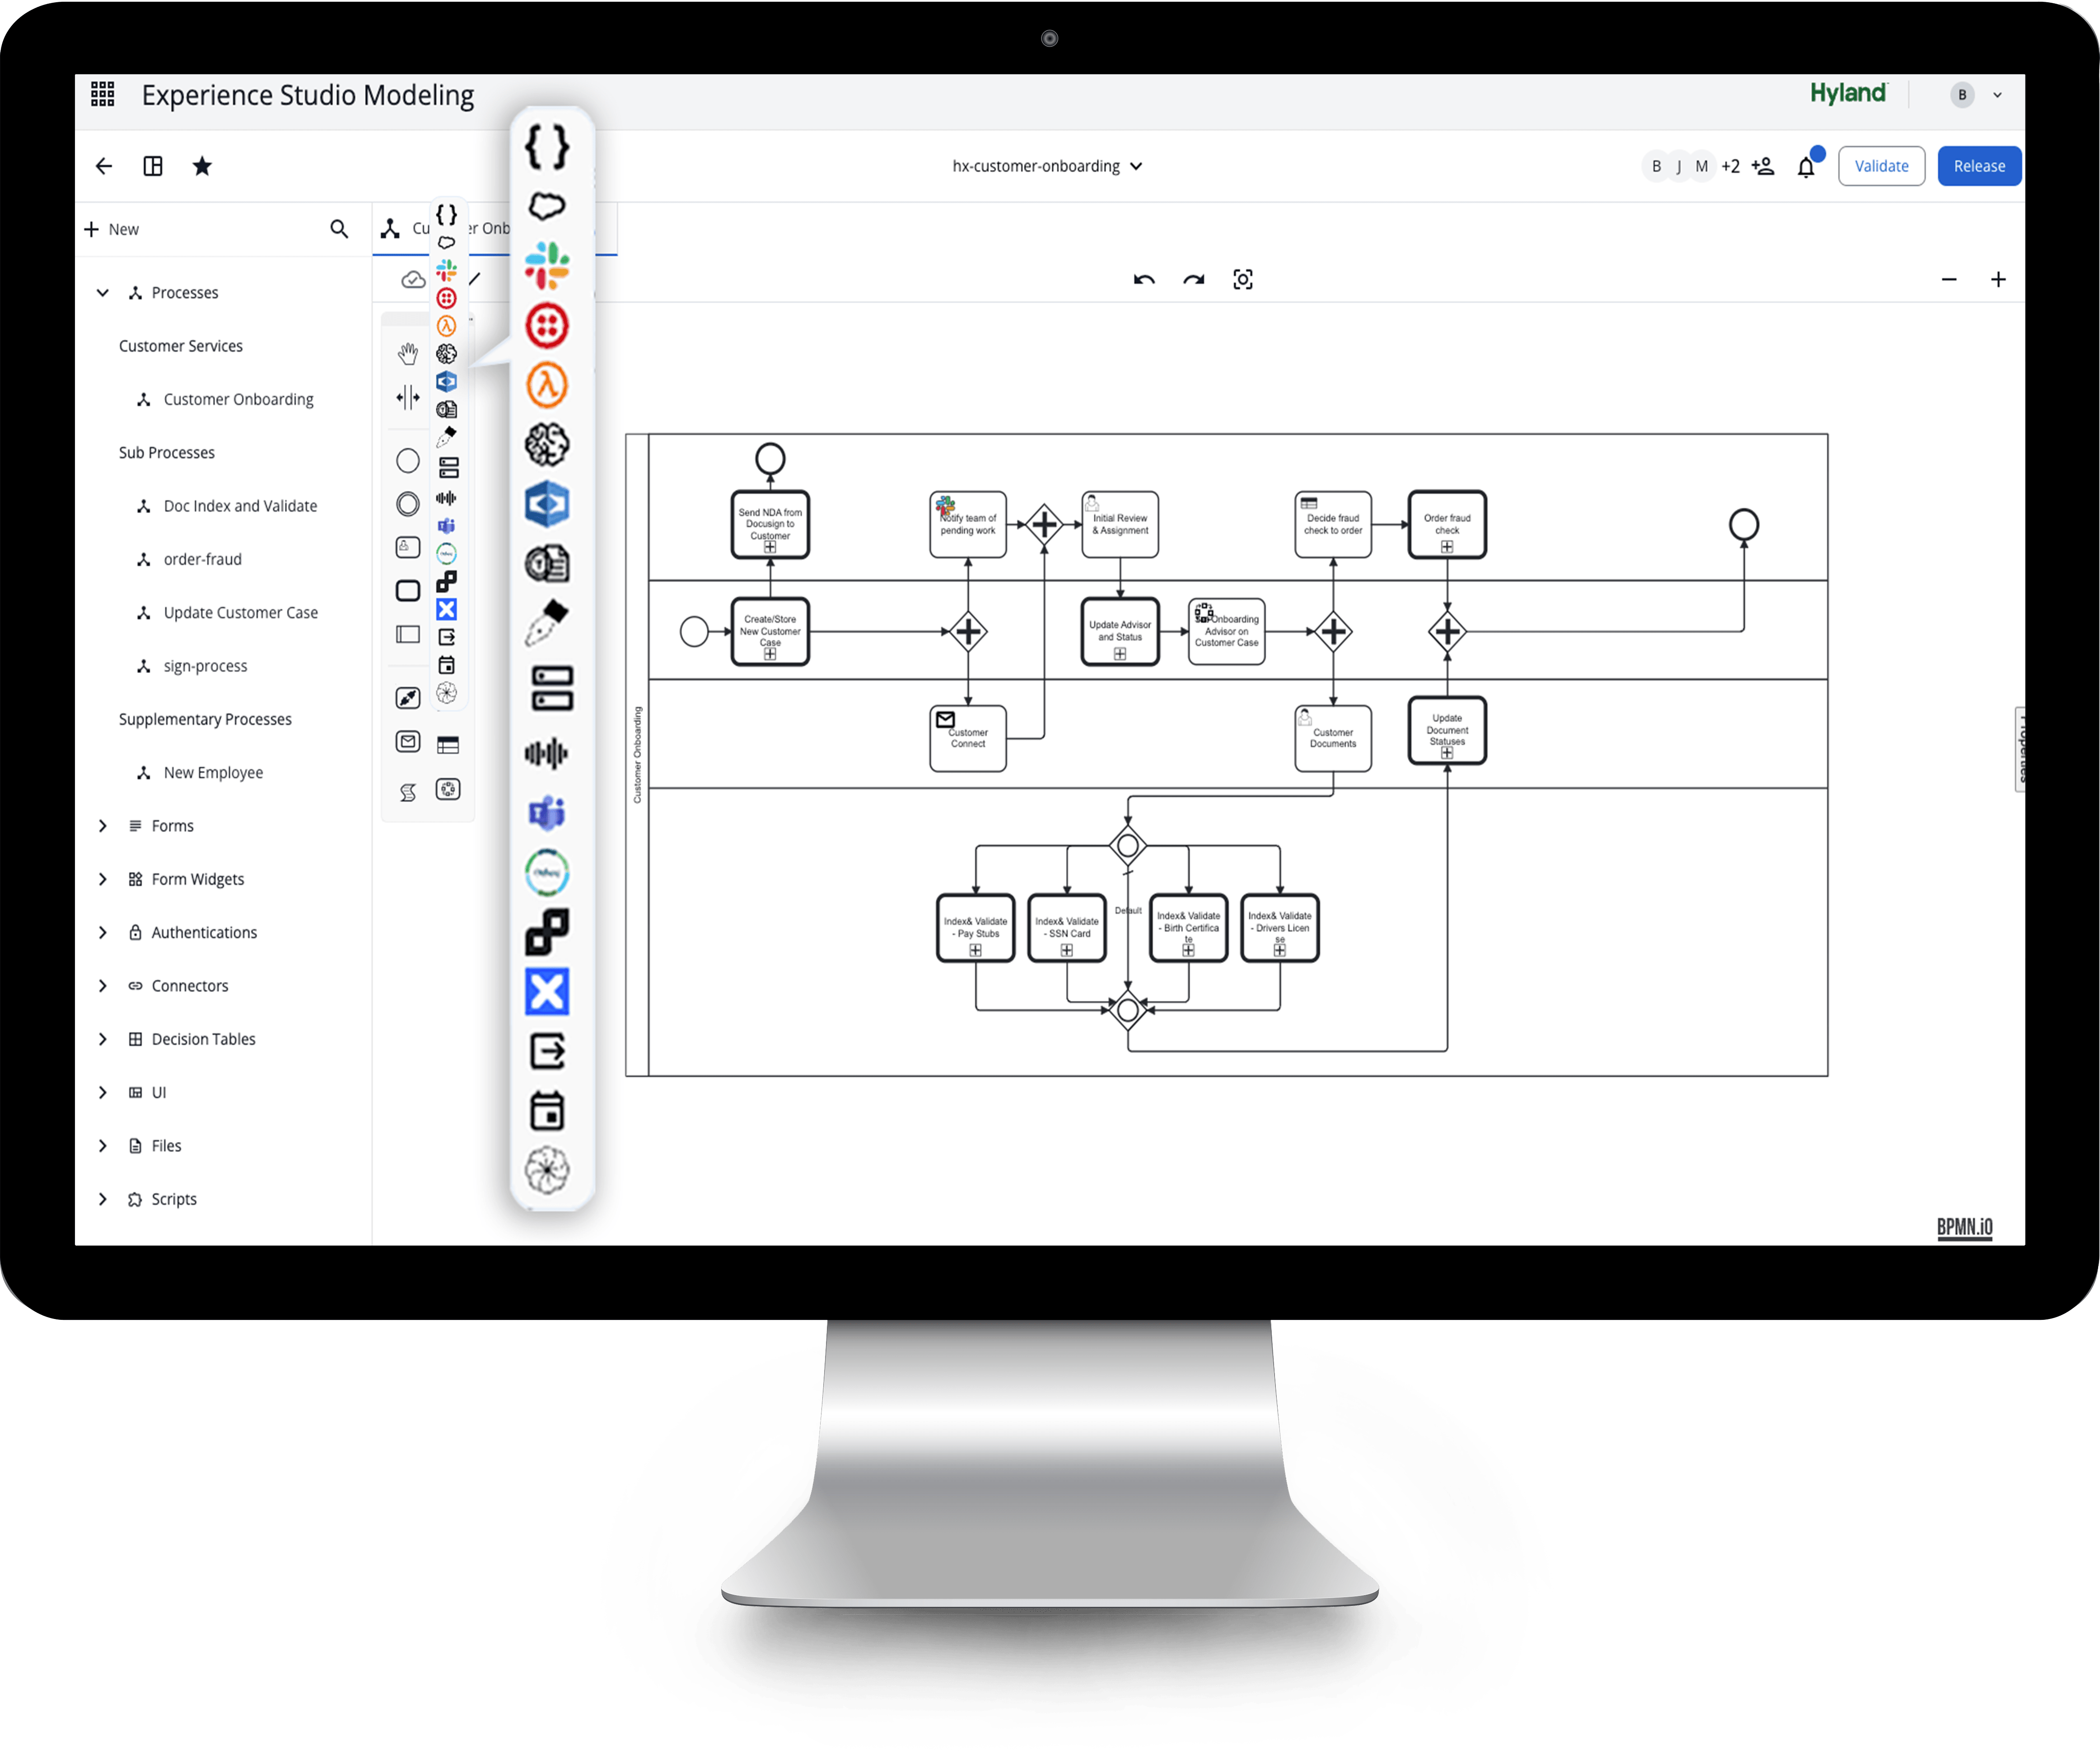Open Doc Index and Validate process
The height and width of the screenshot is (1754, 2100).
(x=240, y=506)
